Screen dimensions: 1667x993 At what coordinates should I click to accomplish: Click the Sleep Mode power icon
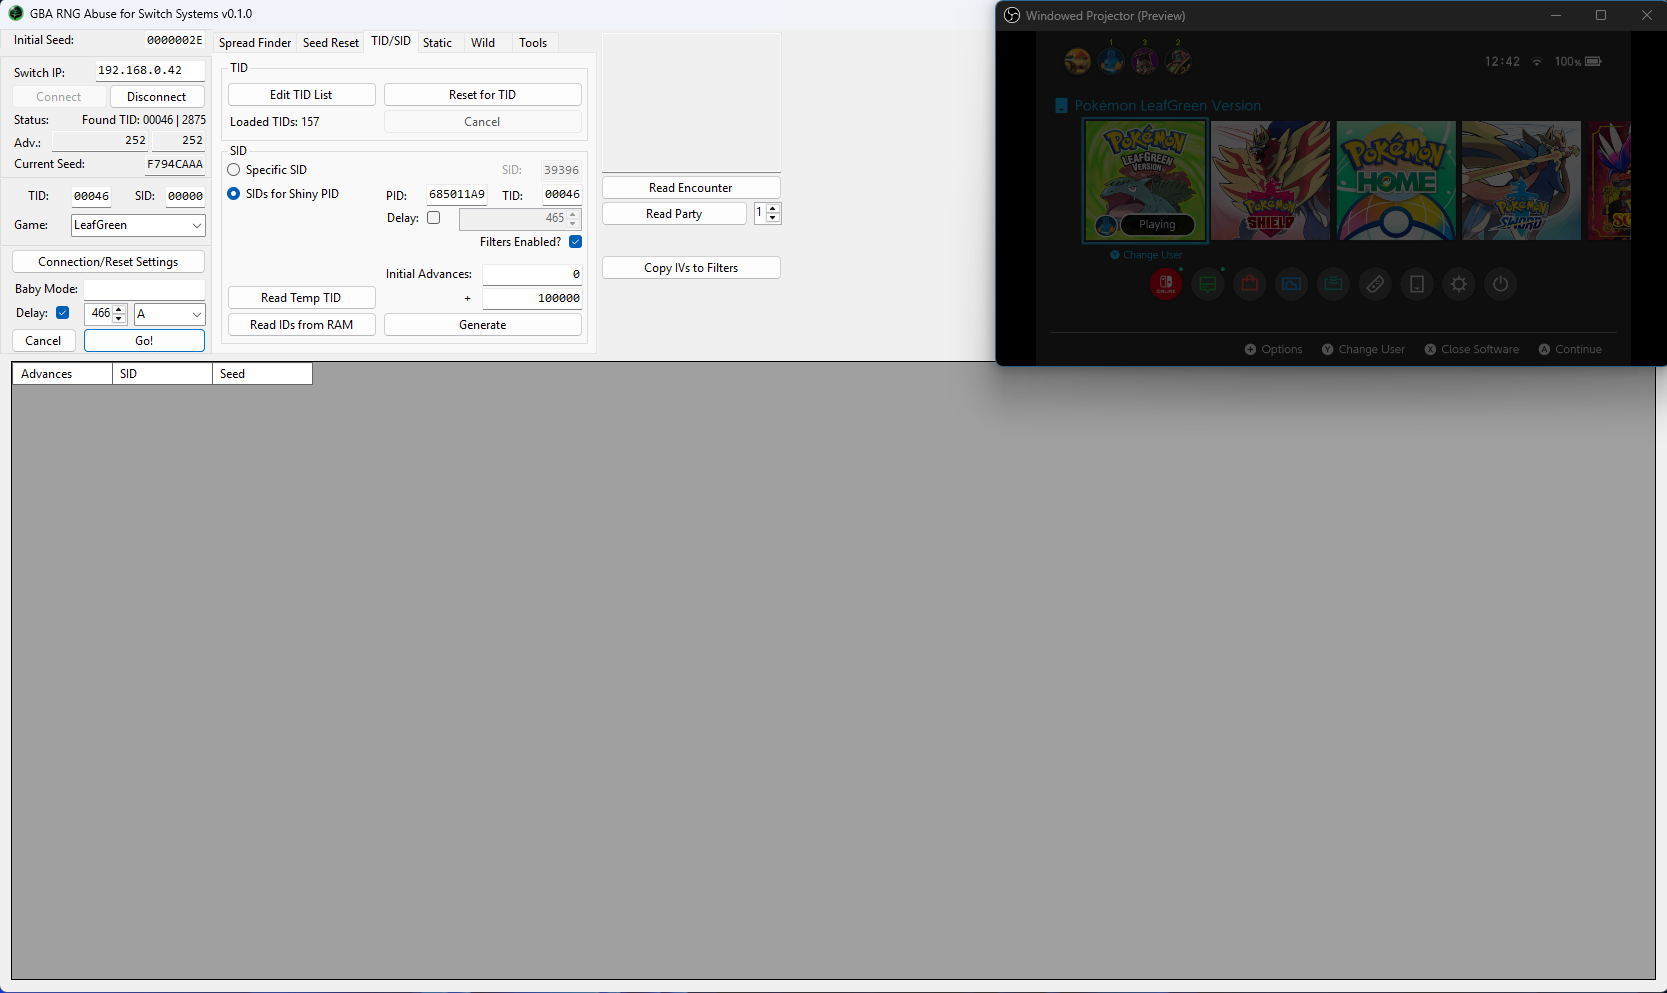click(1500, 284)
